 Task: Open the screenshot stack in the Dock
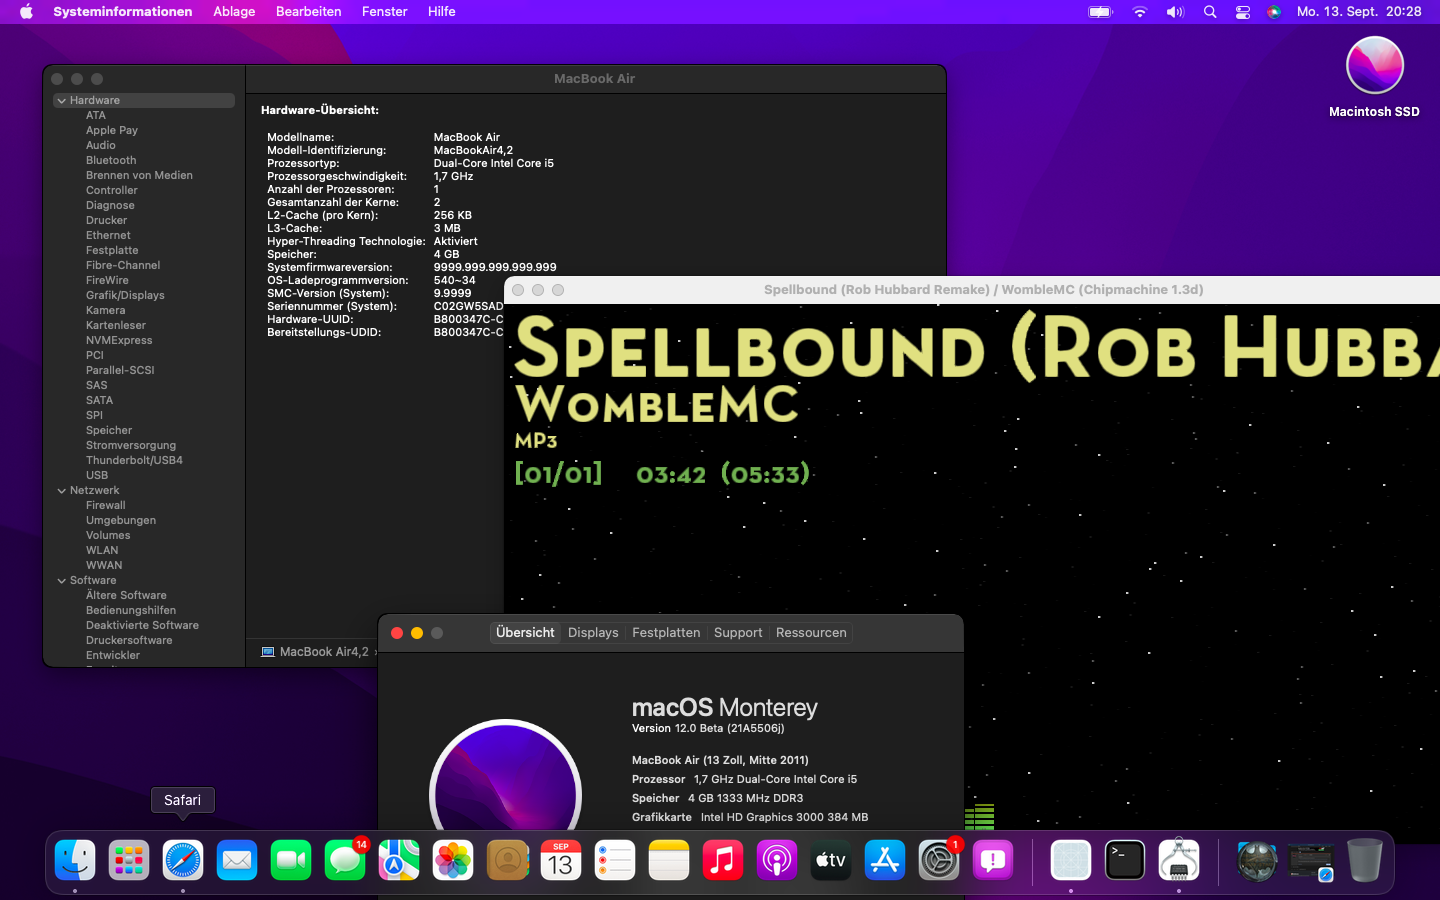tap(1311, 860)
